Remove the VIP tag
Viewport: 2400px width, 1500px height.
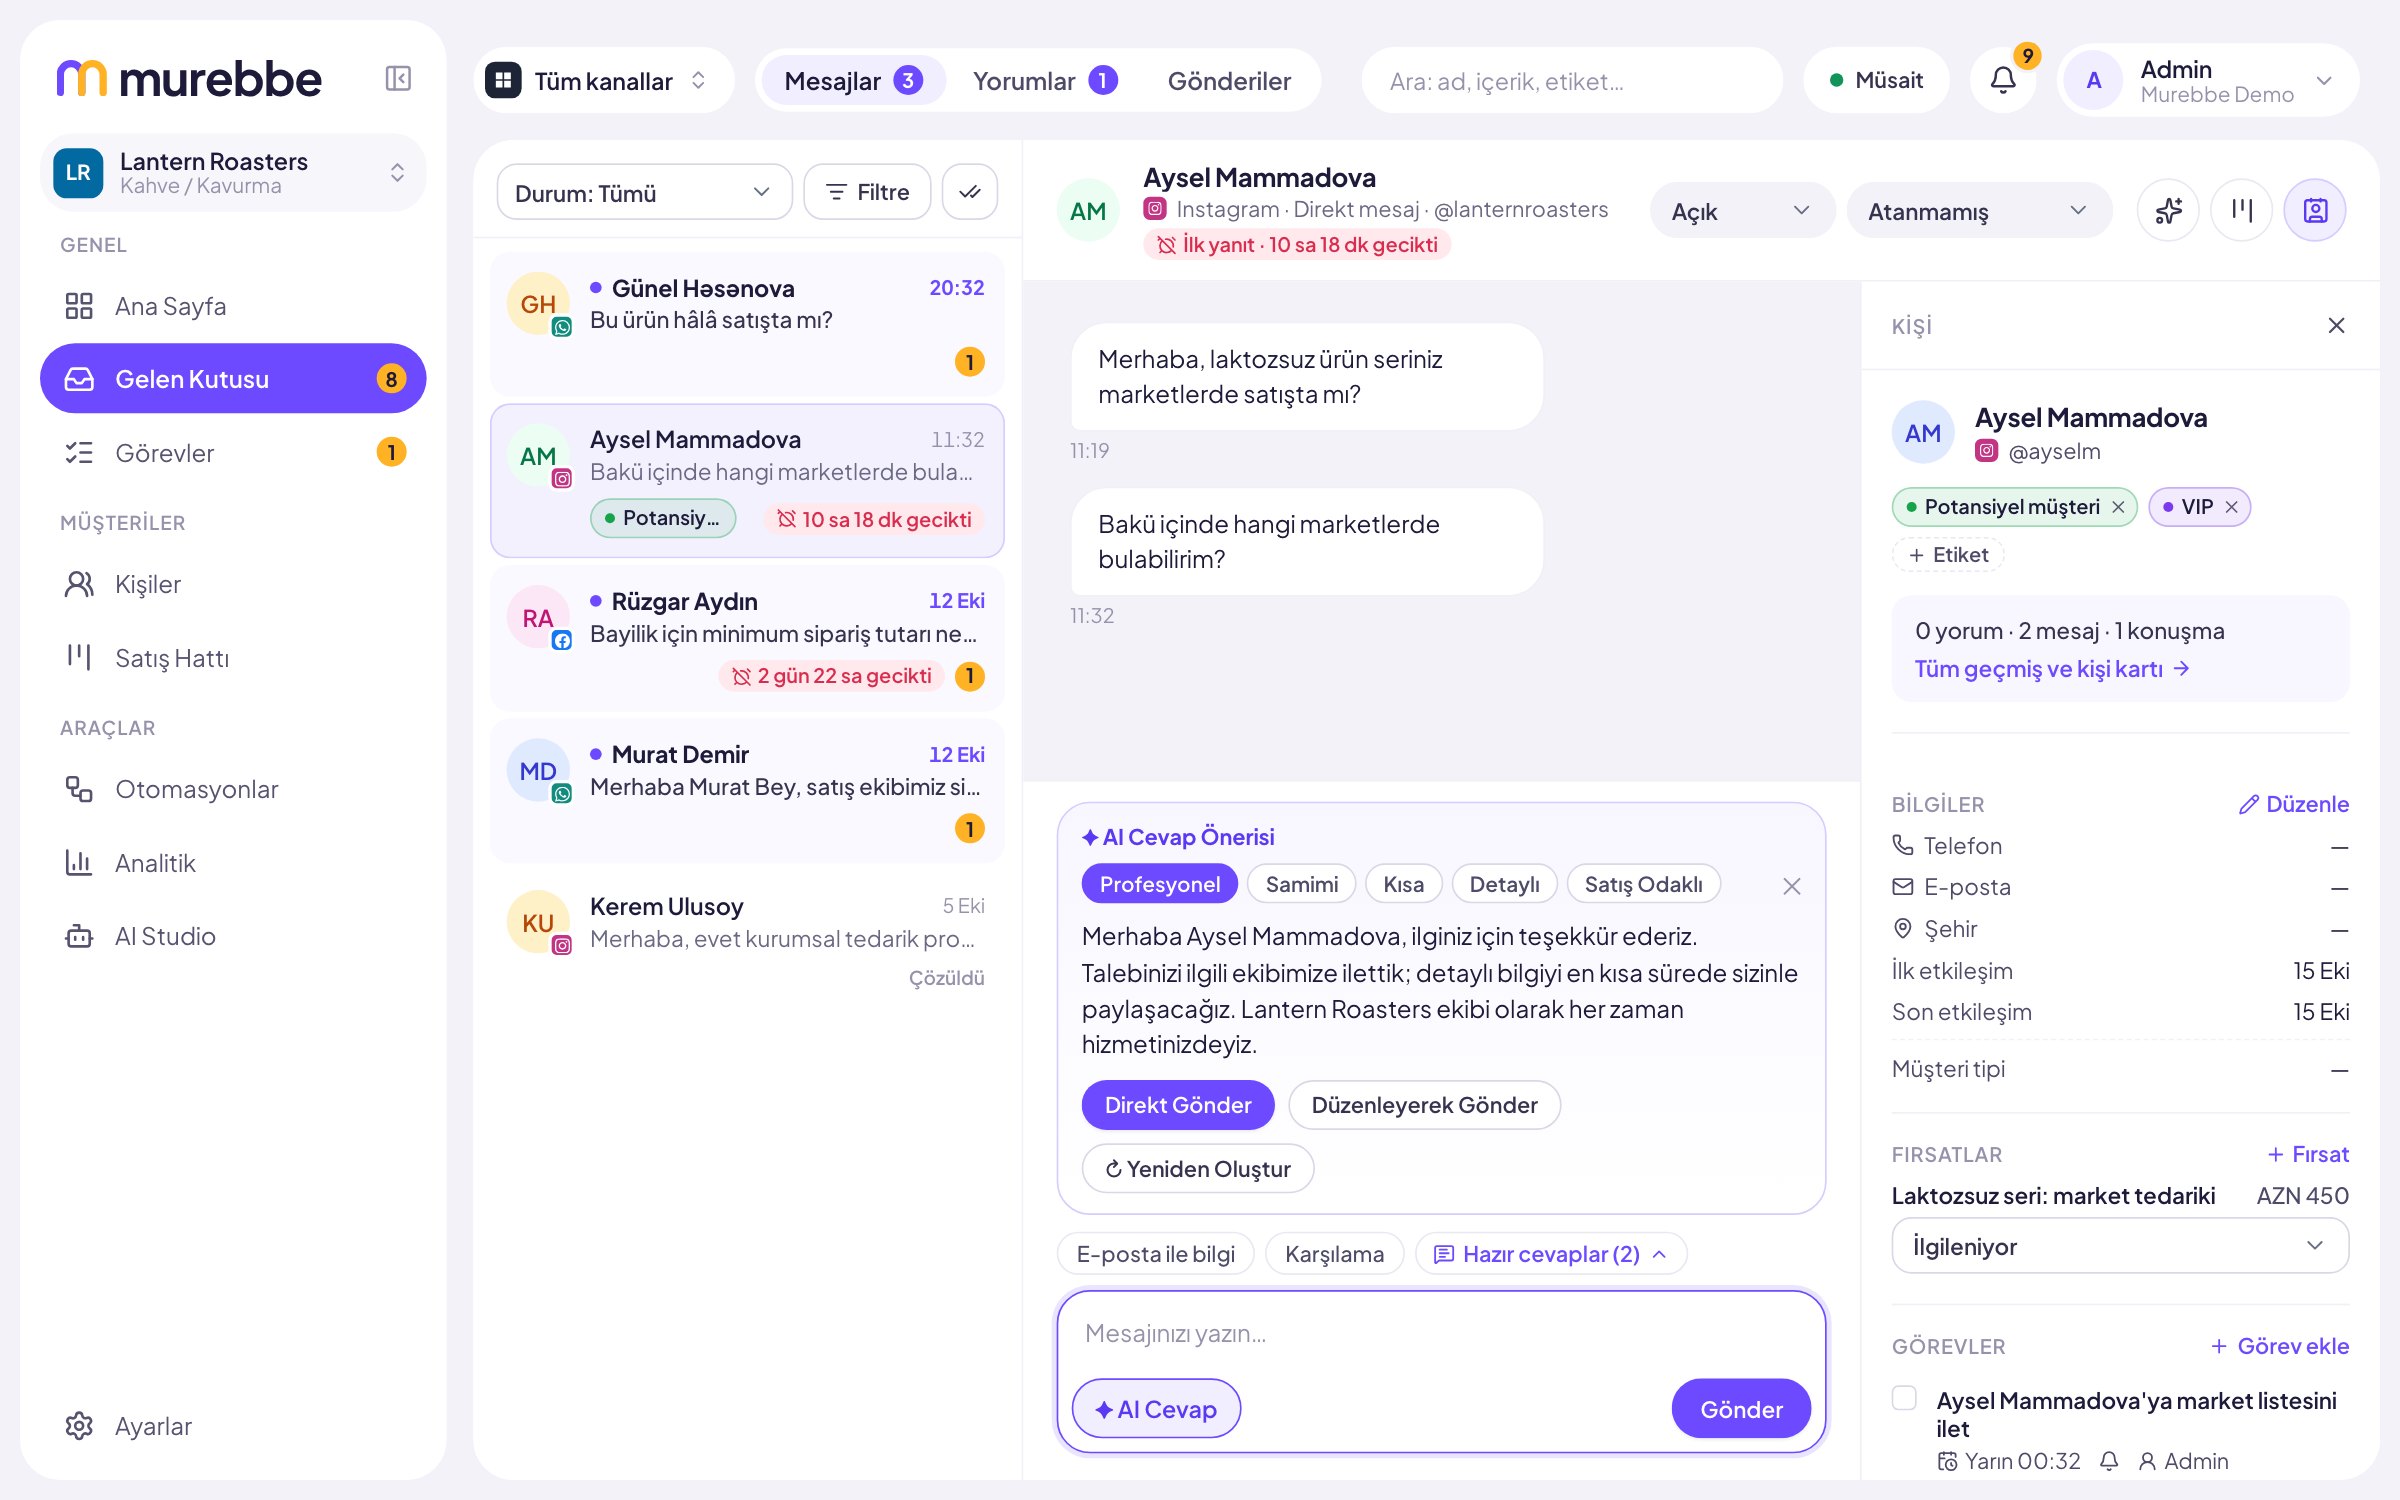click(2231, 507)
